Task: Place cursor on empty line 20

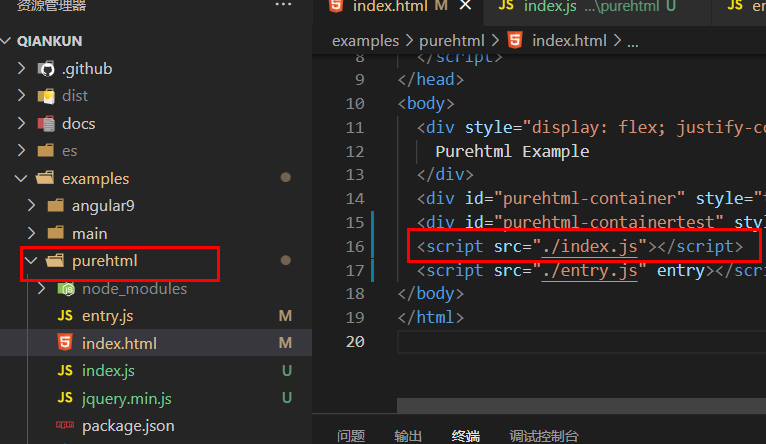Action: click(581, 341)
